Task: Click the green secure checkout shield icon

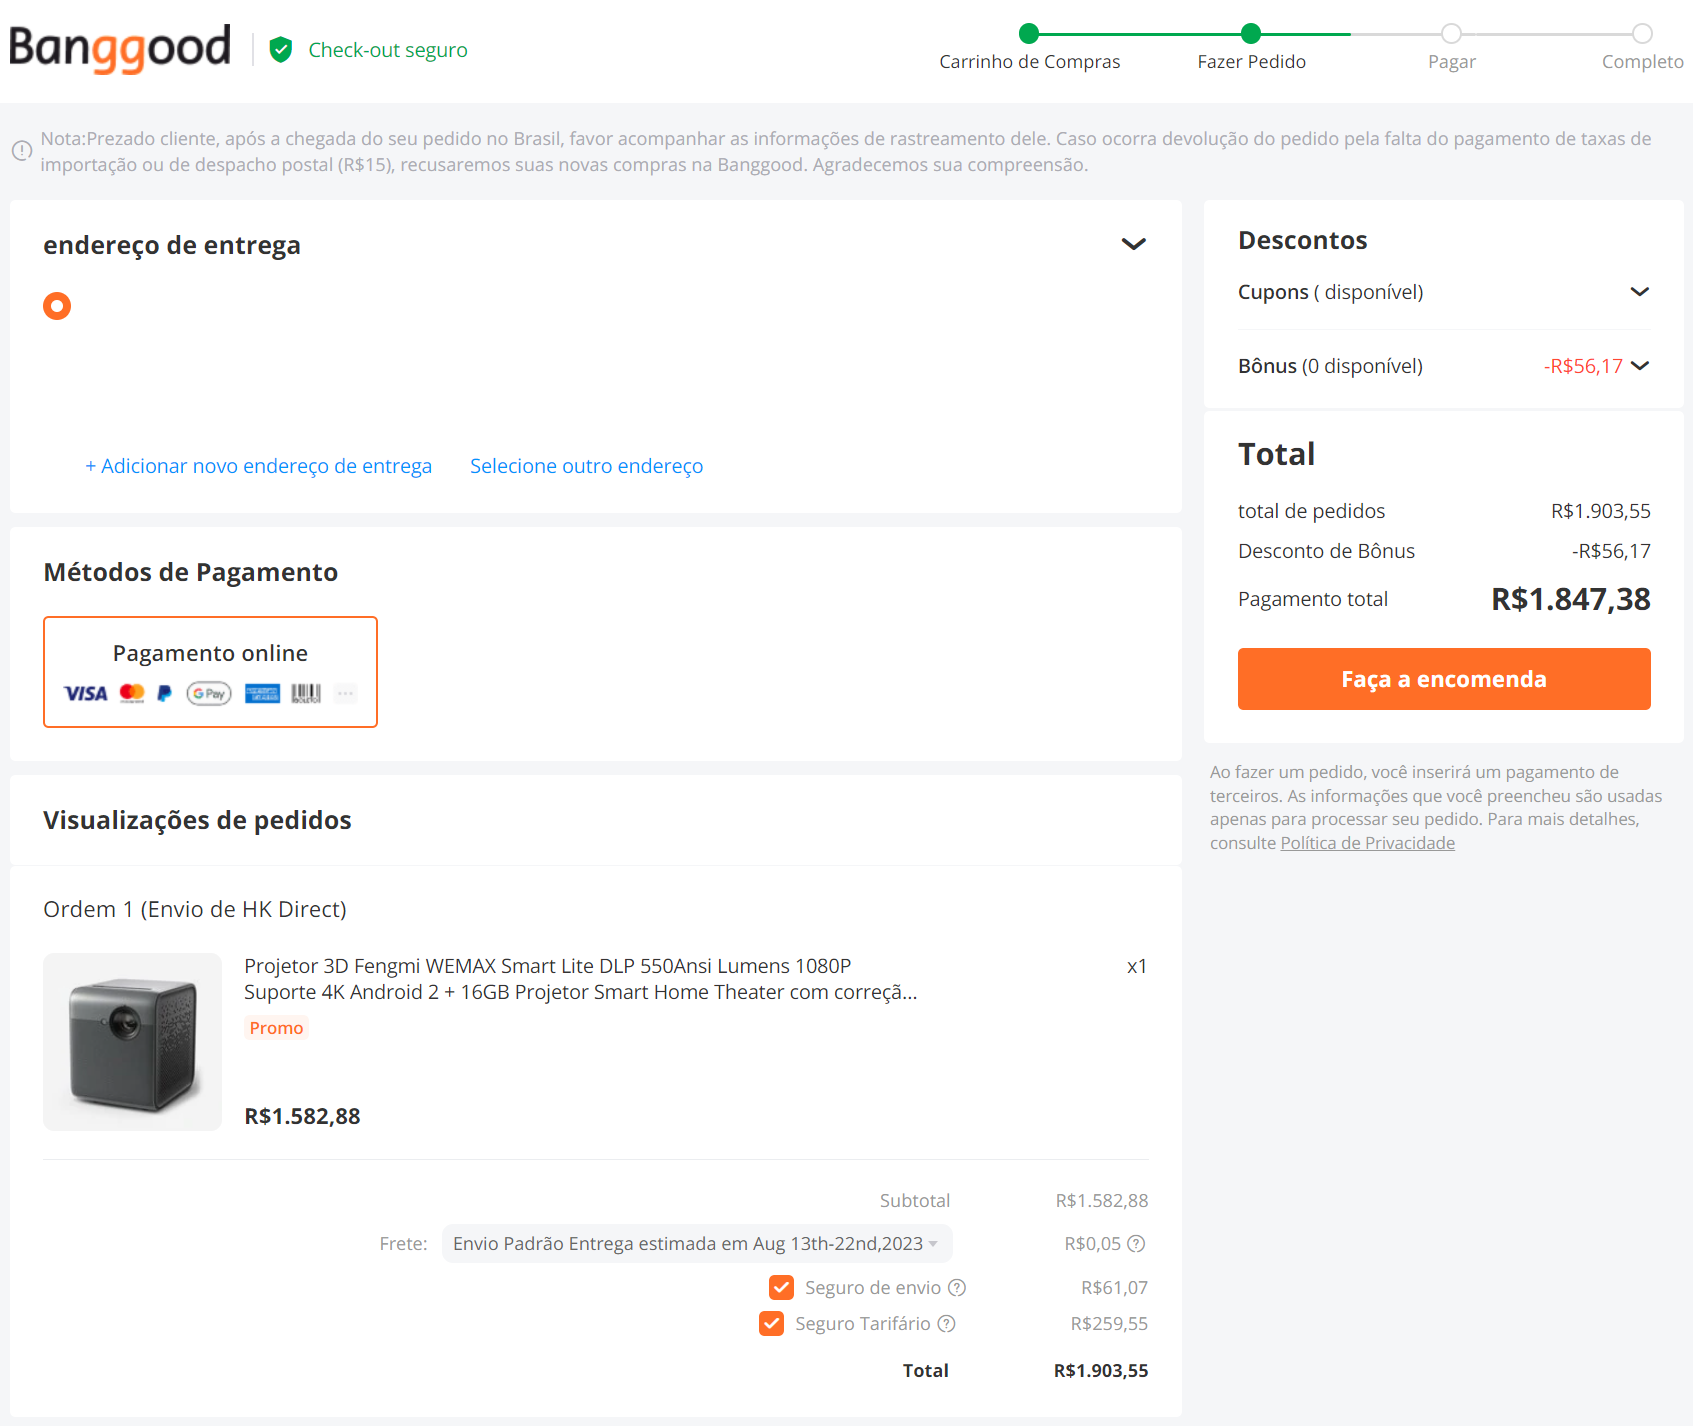Action: (x=281, y=49)
